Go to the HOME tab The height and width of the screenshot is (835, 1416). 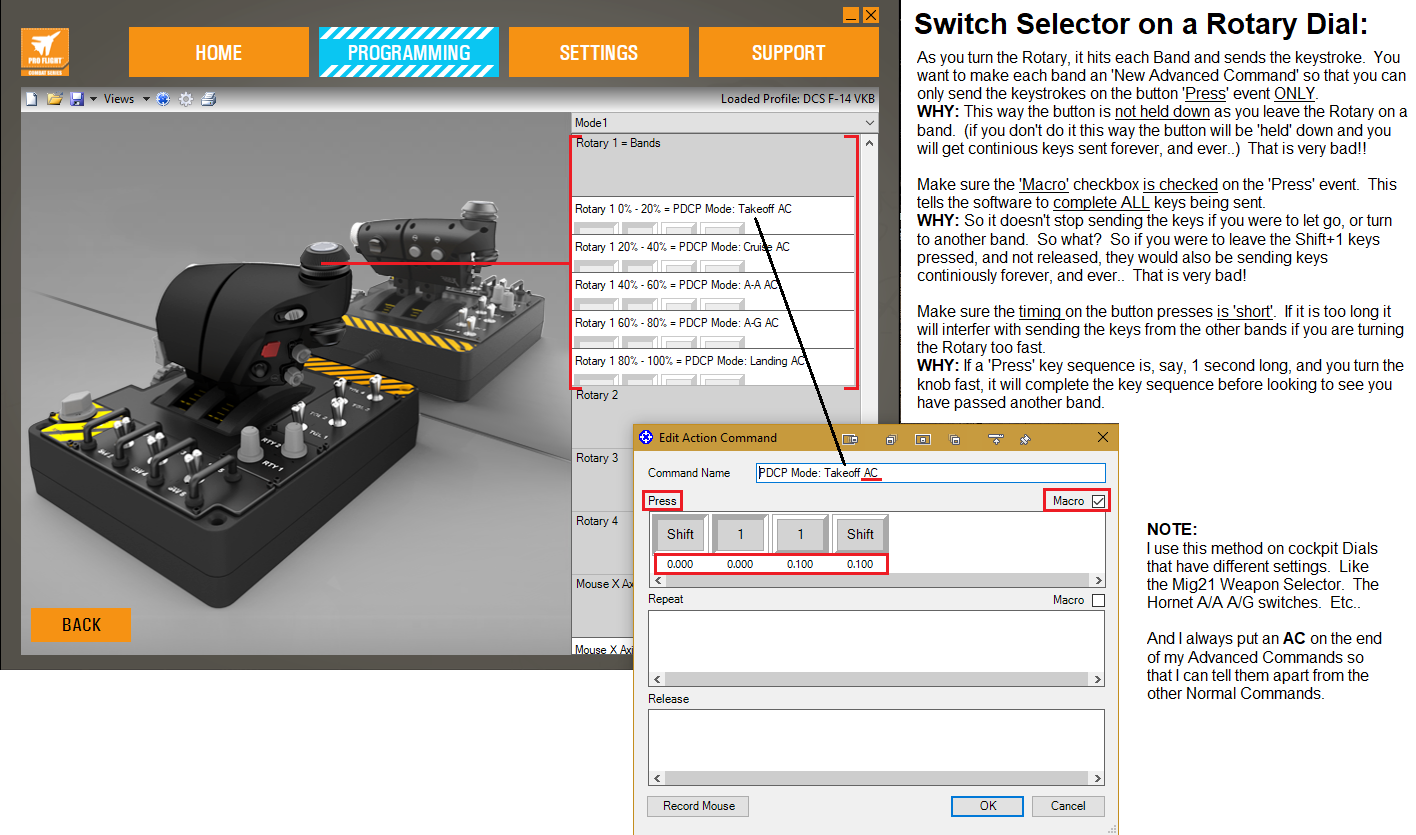pyautogui.click(x=219, y=52)
